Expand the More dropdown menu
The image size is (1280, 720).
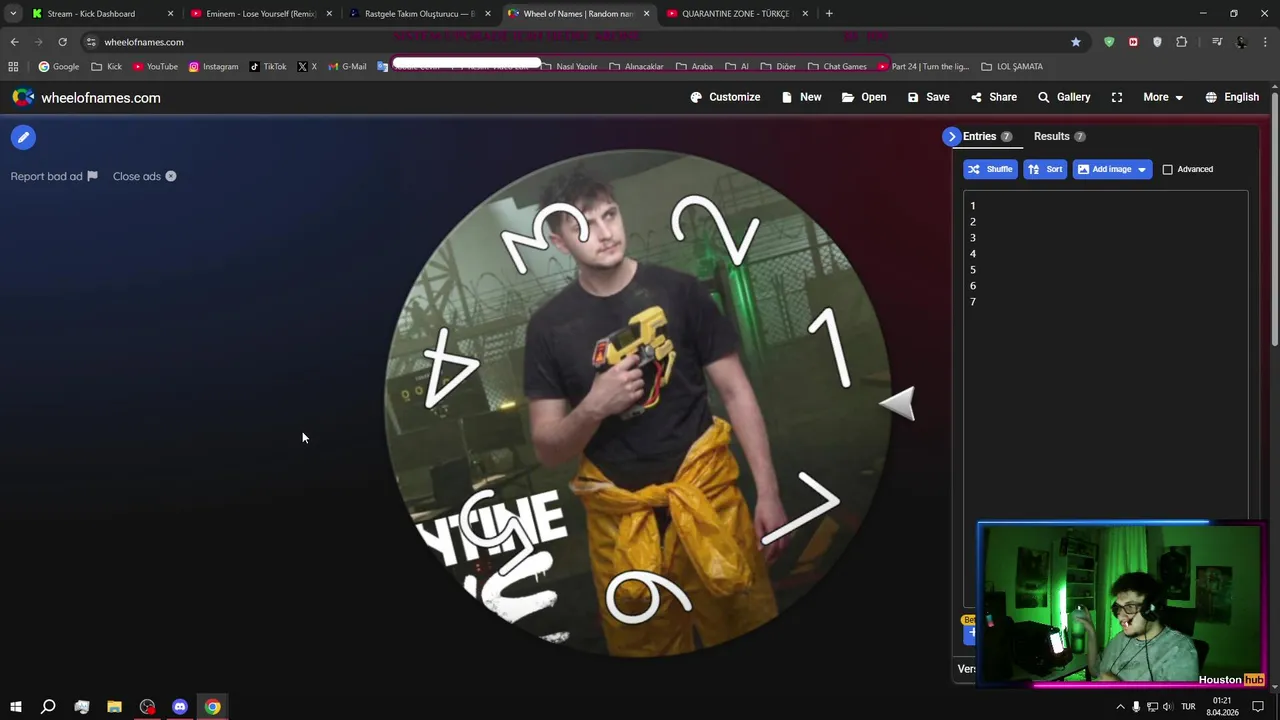[x=1163, y=97]
